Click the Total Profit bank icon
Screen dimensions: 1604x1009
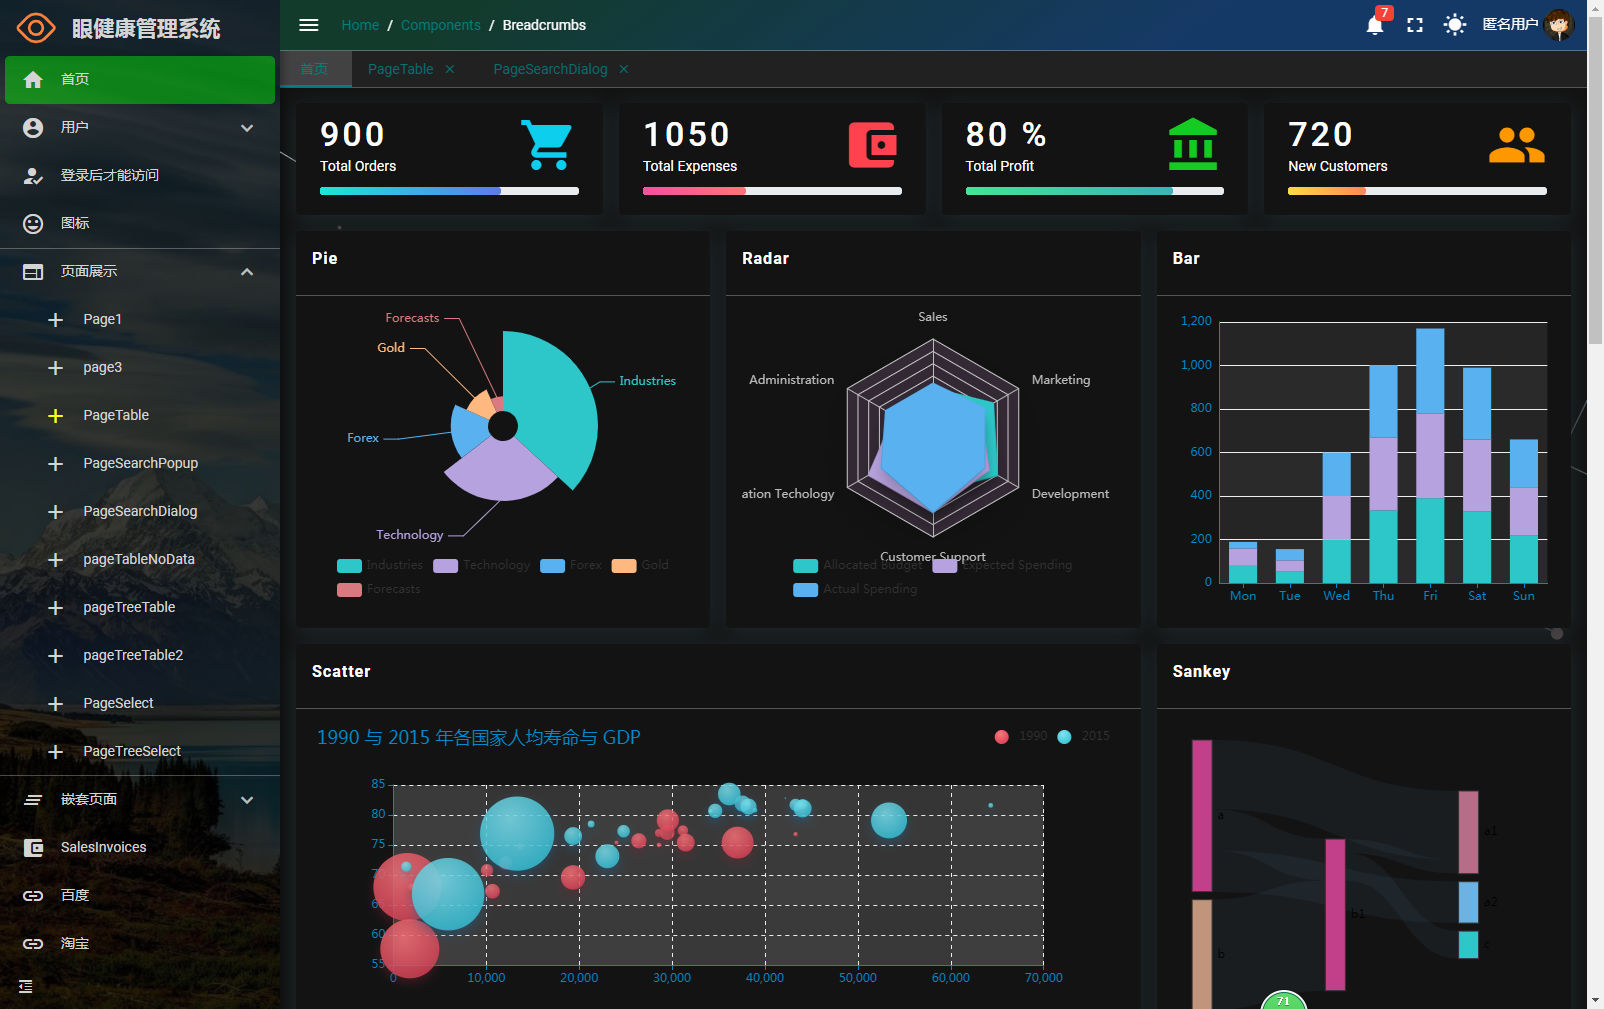click(1193, 144)
